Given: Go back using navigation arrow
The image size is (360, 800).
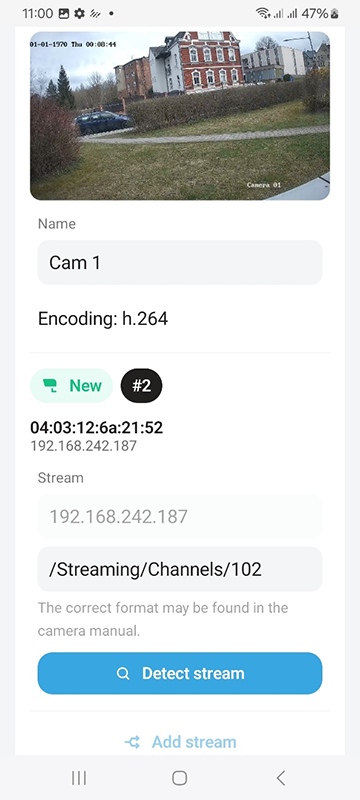Looking at the screenshot, I should pyautogui.click(x=280, y=778).
